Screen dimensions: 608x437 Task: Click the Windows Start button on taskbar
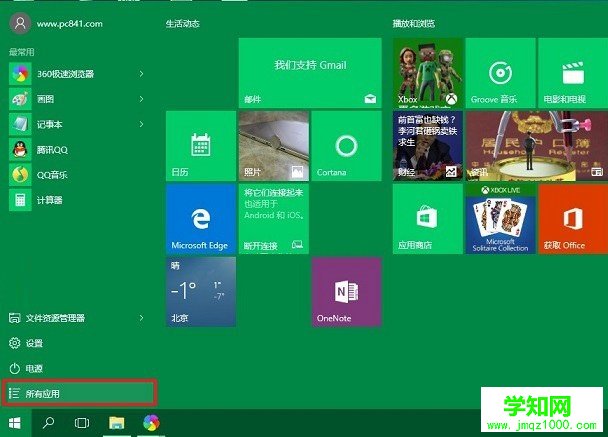(x=15, y=423)
